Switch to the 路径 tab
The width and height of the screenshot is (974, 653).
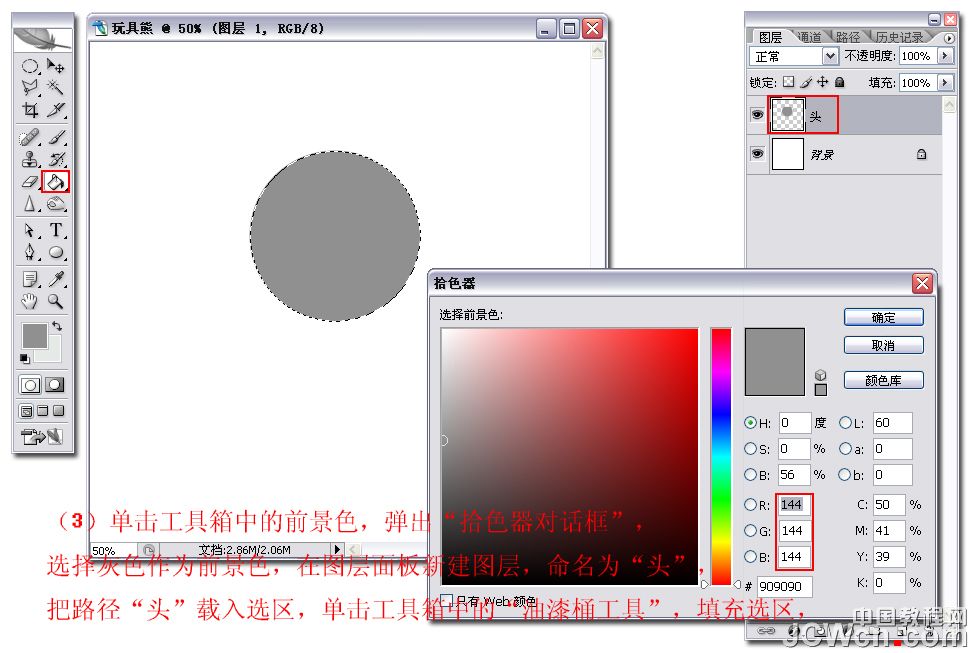tap(848, 37)
